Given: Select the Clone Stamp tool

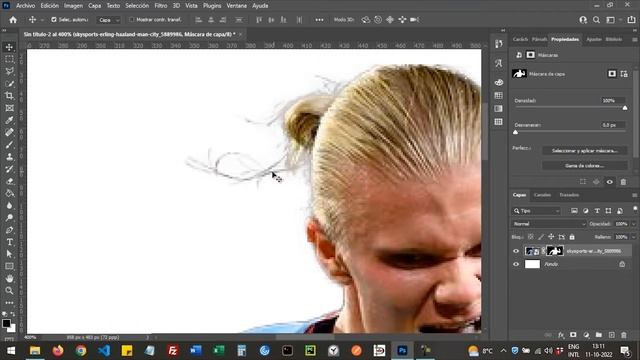Looking at the screenshot, I should coord(9,157).
